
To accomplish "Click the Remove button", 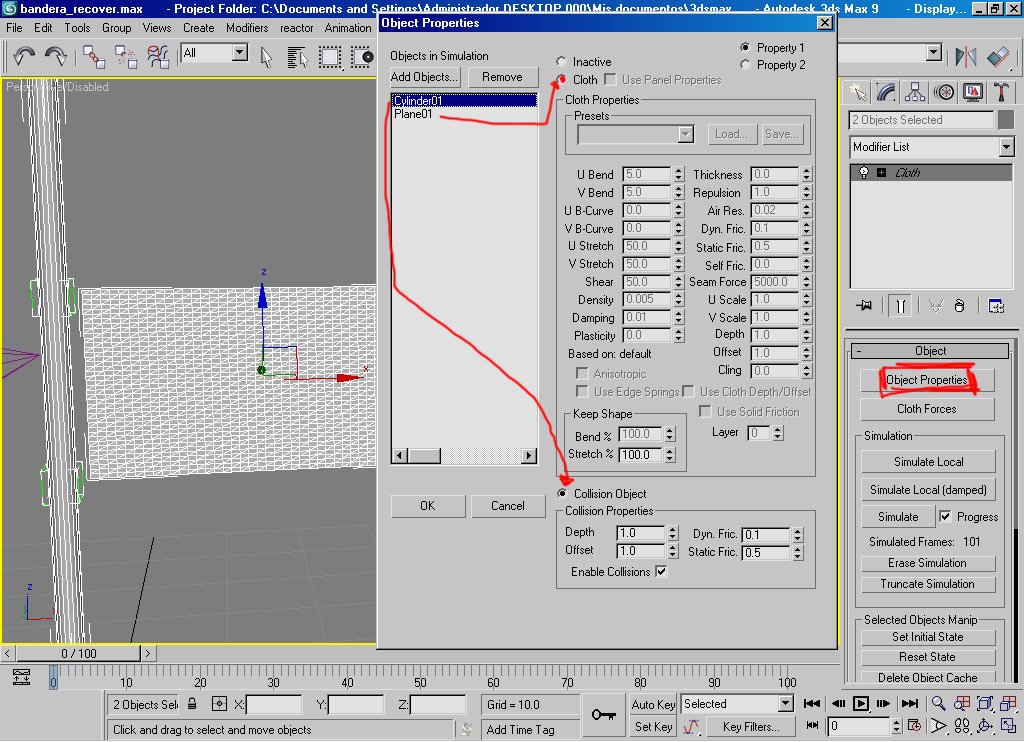I will [502, 77].
